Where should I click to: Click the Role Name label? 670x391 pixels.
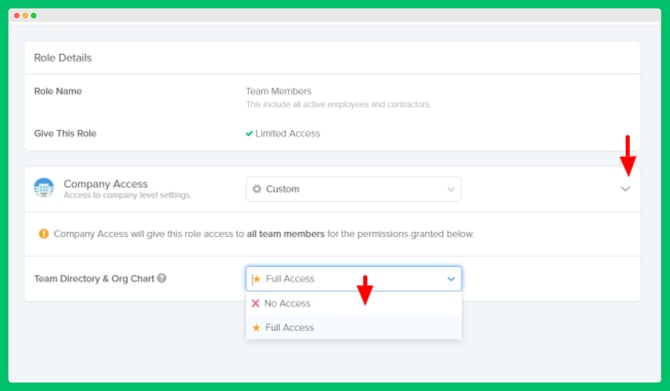tap(58, 91)
